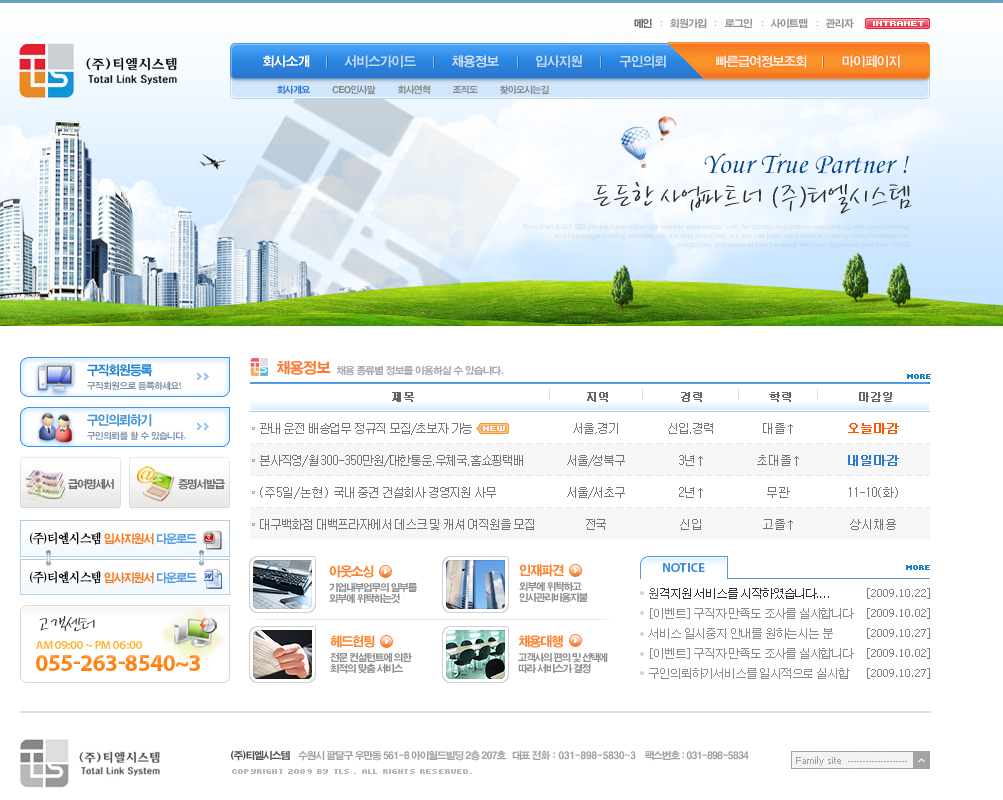Click the 로그인 link at top
The width and height of the screenshot is (1003, 800).
738,23
